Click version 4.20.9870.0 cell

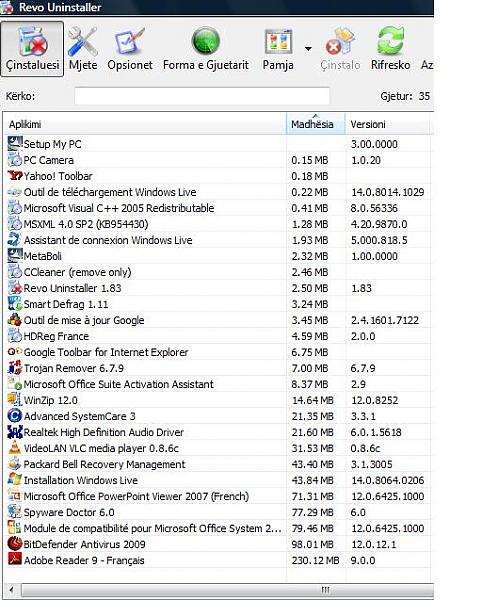click(379, 224)
